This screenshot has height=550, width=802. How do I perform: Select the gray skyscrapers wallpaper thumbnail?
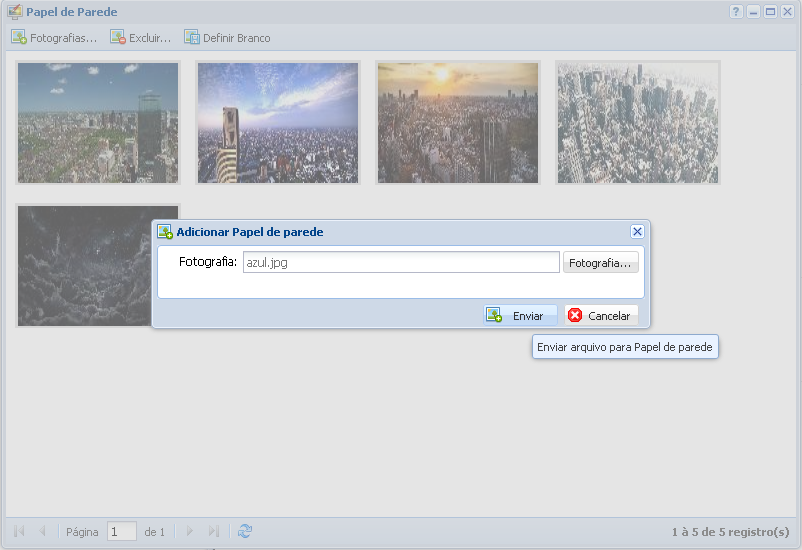point(637,123)
